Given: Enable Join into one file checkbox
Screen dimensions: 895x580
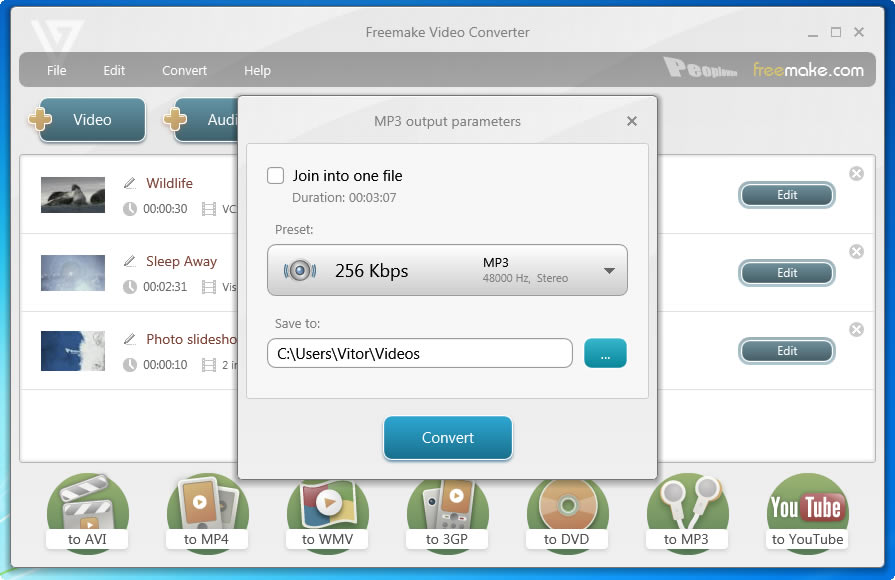Looking at the screenshot, I should click(276, 175).
